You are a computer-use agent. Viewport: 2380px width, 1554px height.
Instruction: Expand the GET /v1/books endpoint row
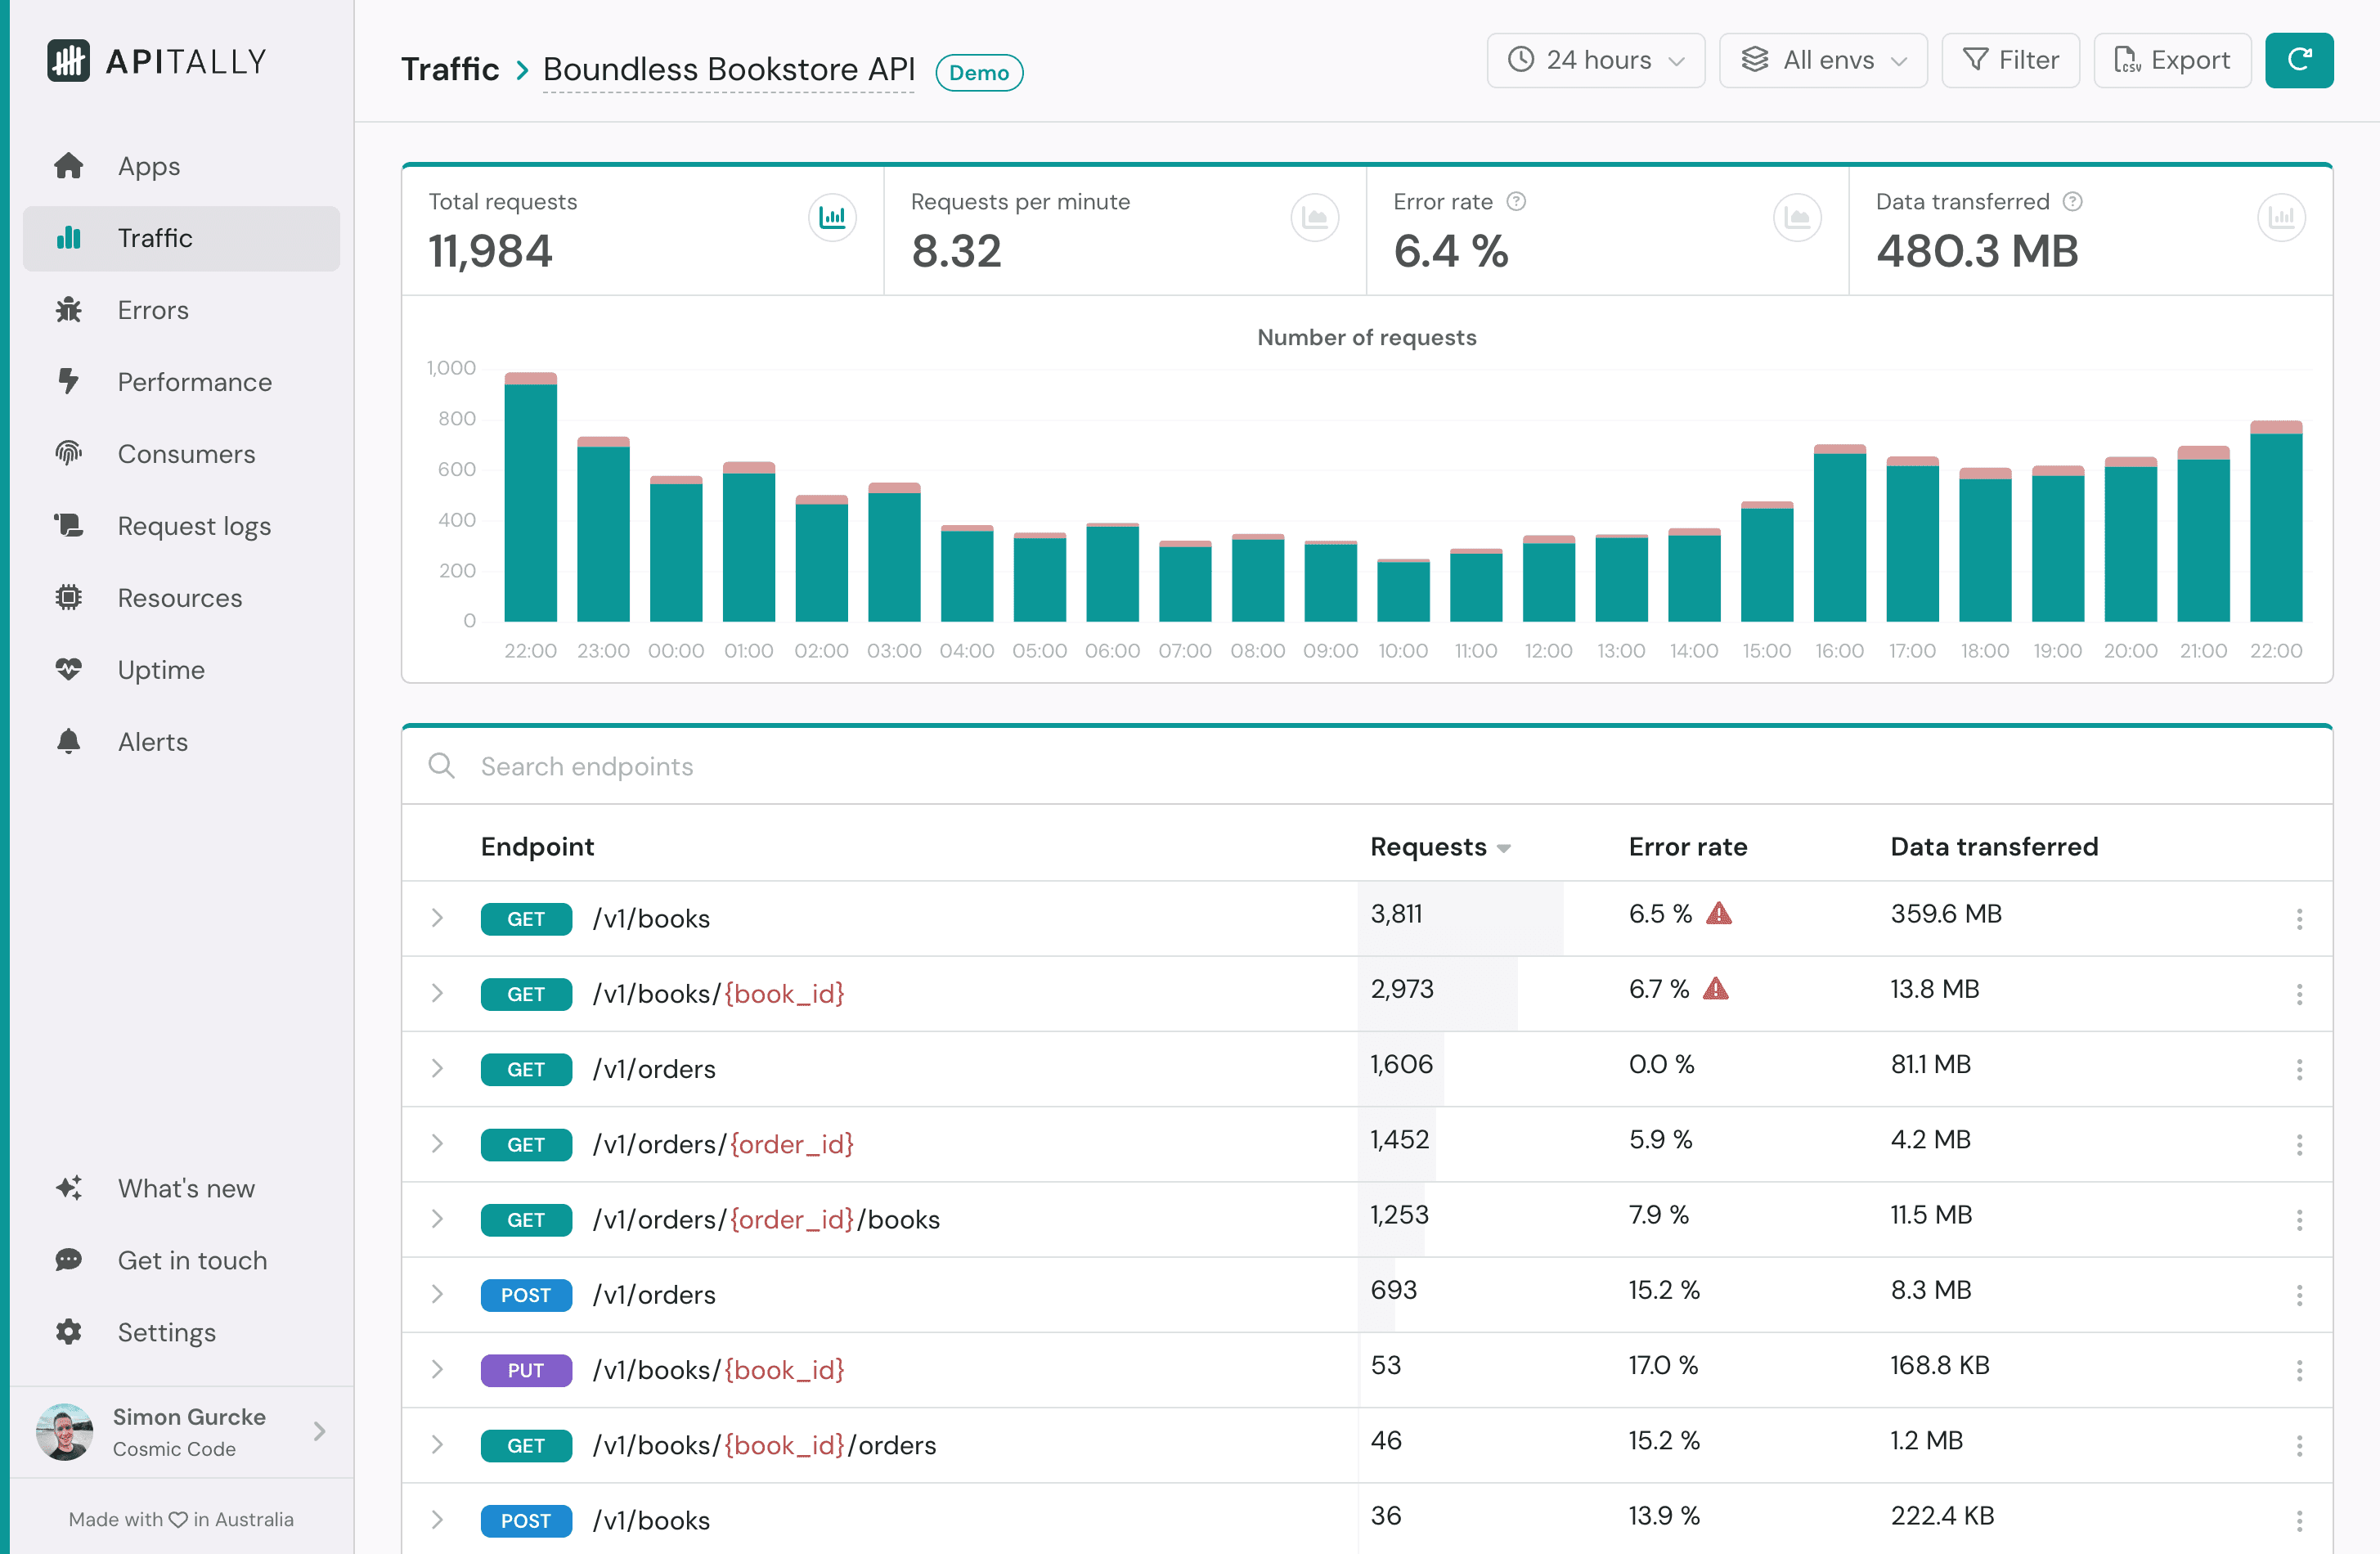click(437, 918)
